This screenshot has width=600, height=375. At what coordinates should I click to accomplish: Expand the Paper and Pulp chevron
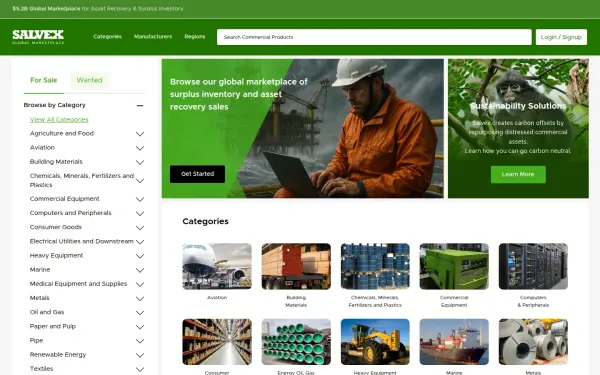click(140, 327)
